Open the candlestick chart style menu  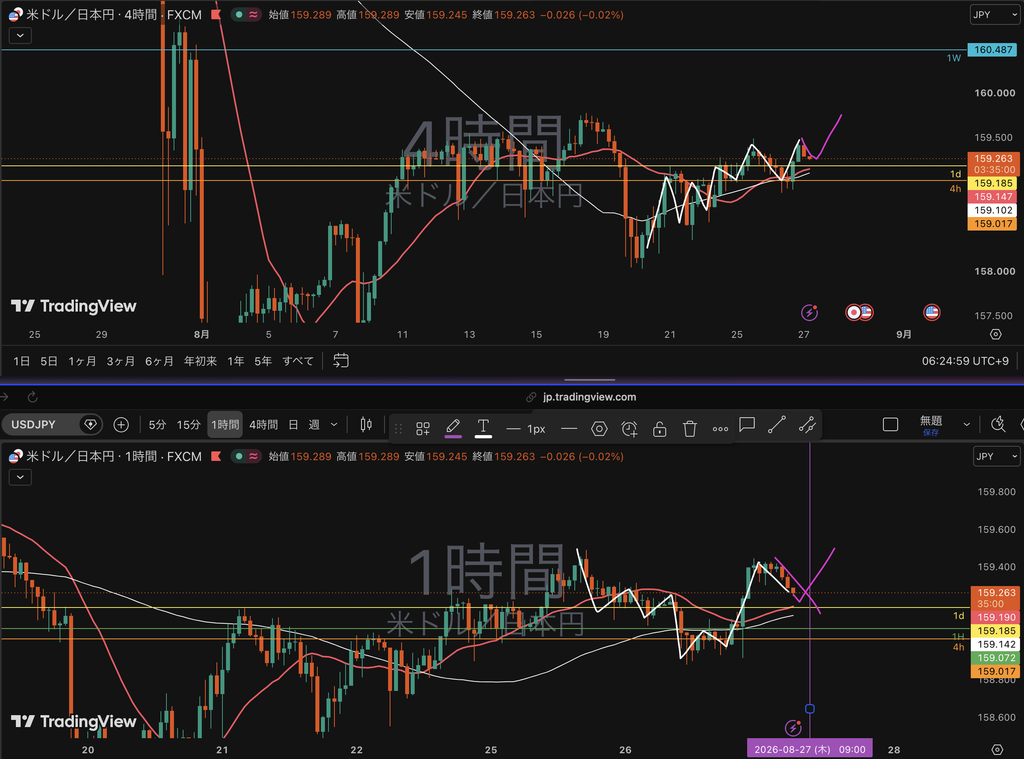click(x=366, y=425)
